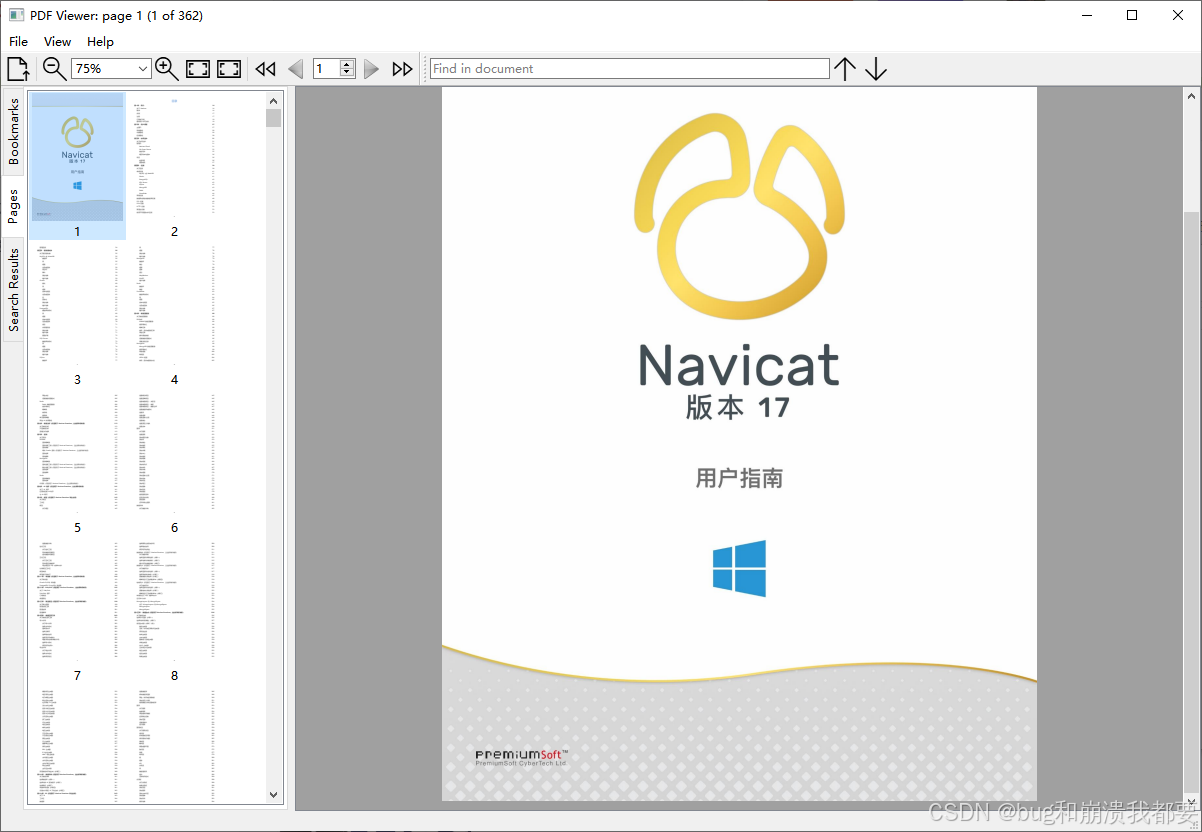Zoom in with the plus magnifier
Image resolution: width=1202 pixels, height=832 pixels.
point(167,69)
